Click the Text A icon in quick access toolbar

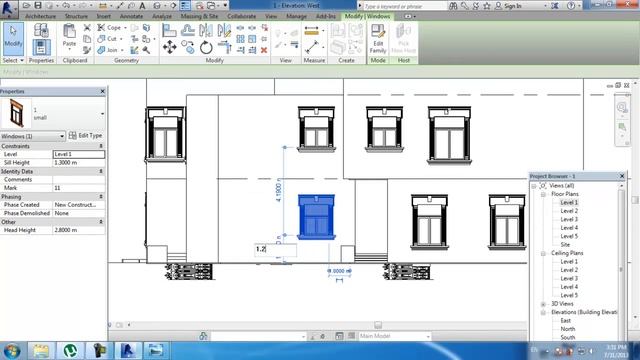(x=142, y=6)
